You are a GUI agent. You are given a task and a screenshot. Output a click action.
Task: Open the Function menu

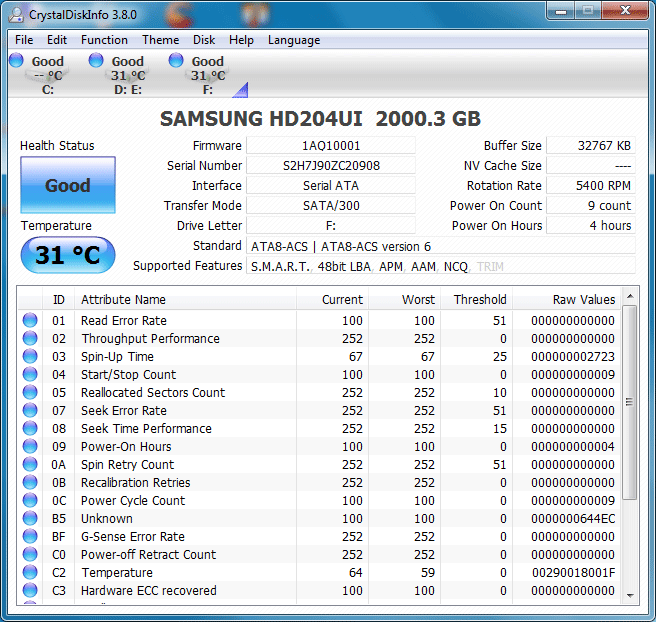click(x=104, y=40)
